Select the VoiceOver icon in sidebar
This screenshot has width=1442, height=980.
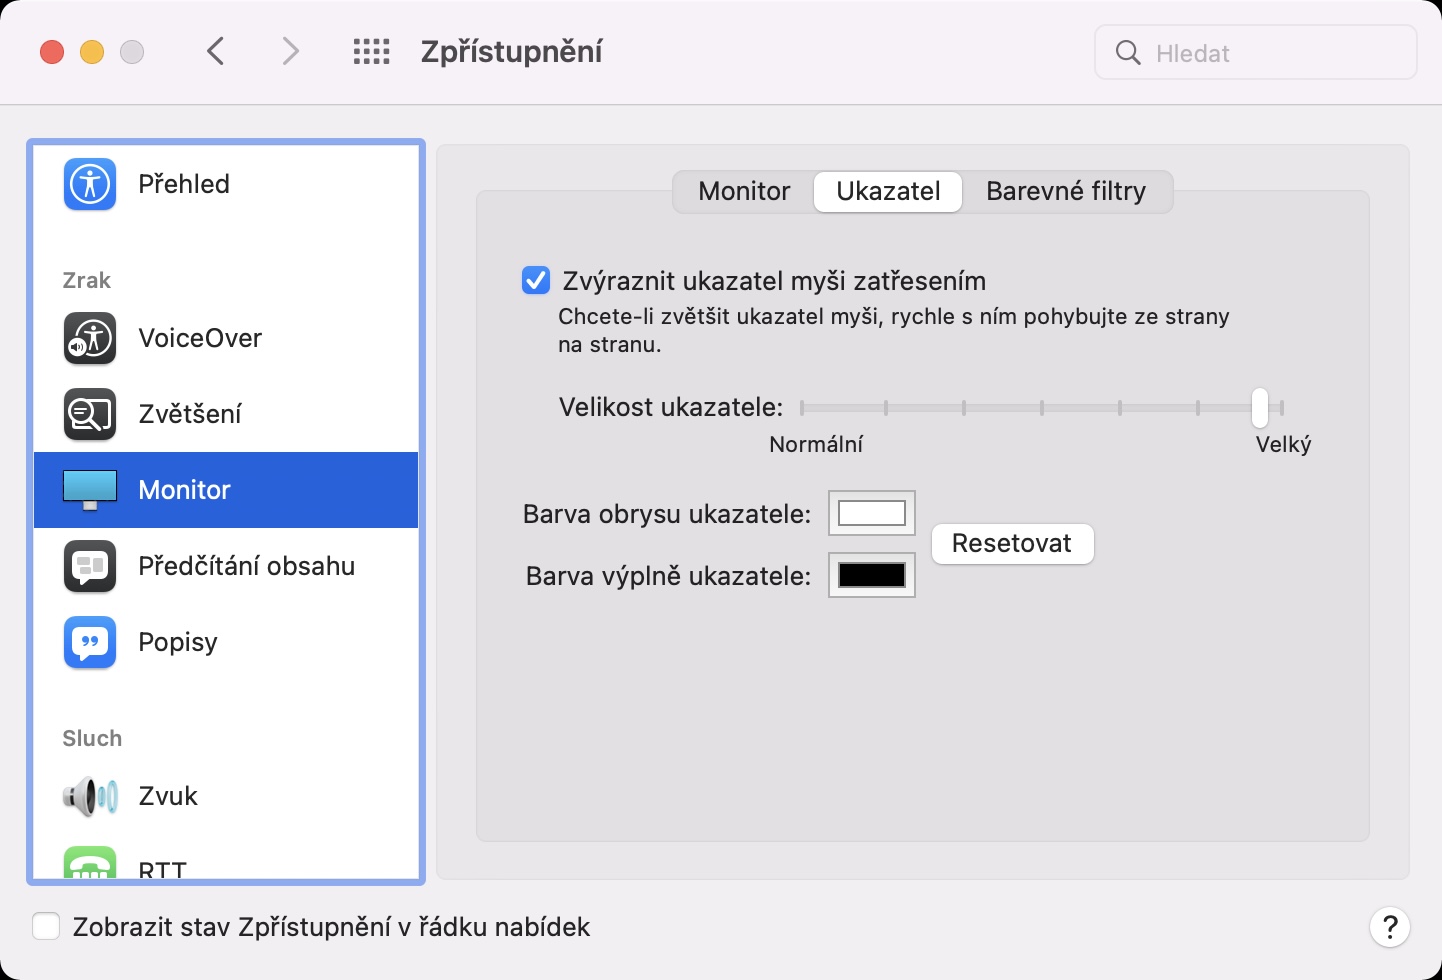(90, 338)
